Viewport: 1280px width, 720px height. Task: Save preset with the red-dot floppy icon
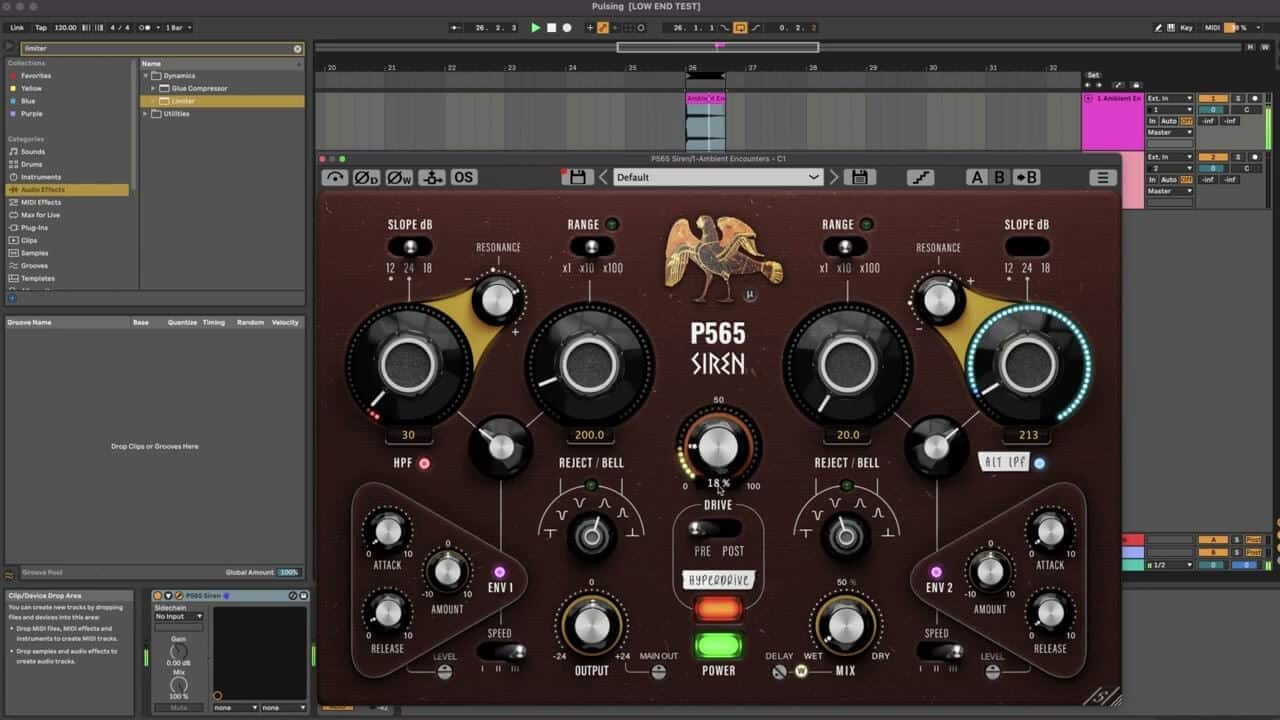576,177
